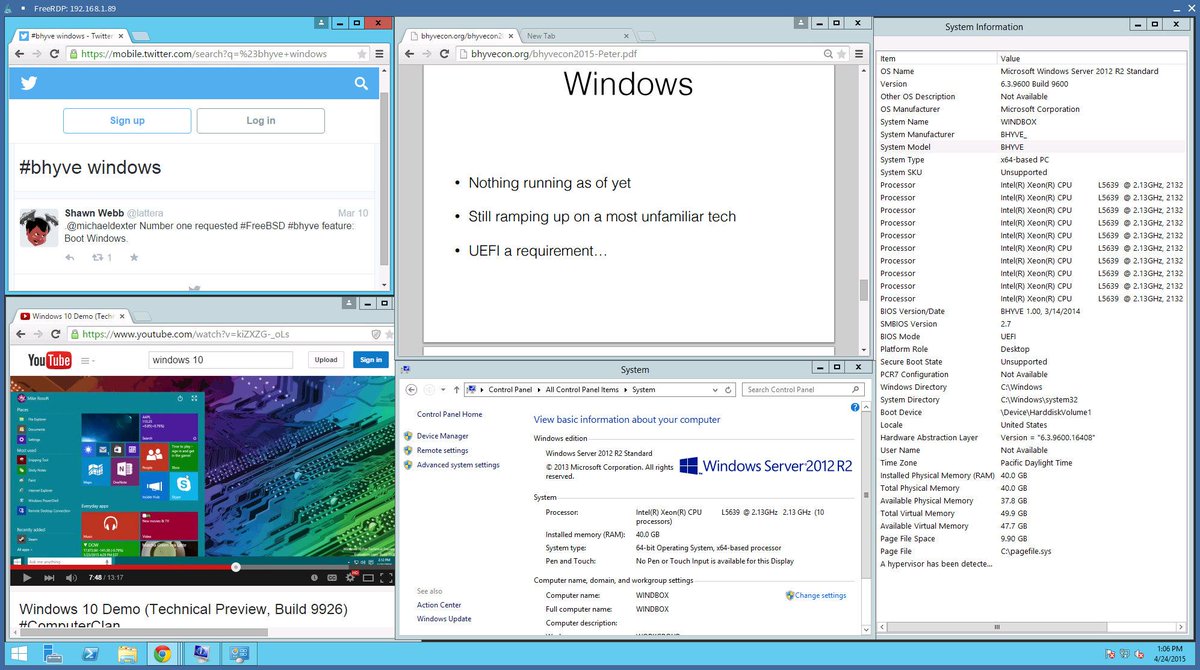Switch to Chrome on the taskbar

(162, 655)
